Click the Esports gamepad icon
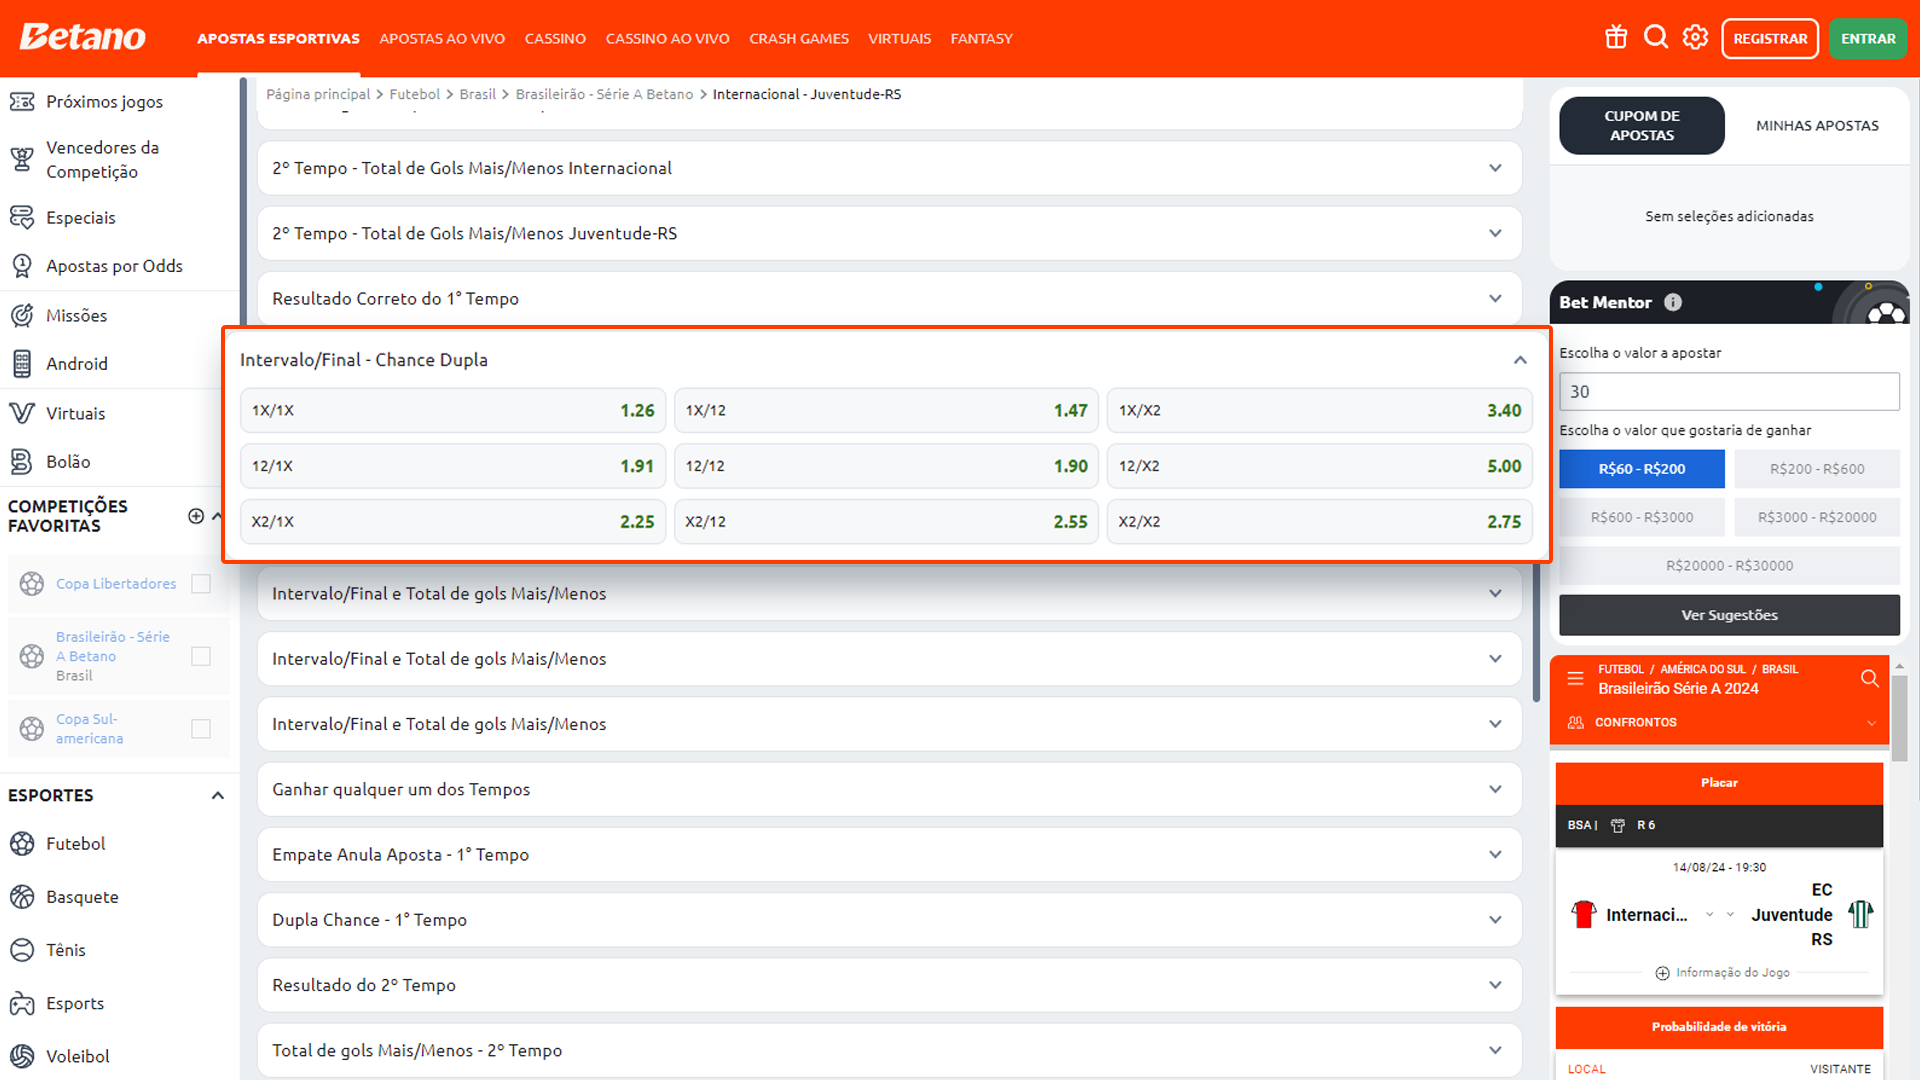 pyautogui.click(x=22, y=1003)
